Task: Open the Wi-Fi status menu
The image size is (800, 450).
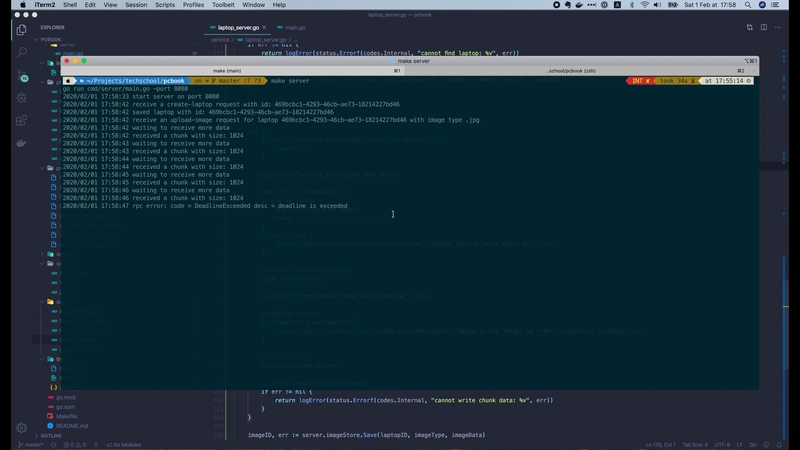Action: (644, 5)
